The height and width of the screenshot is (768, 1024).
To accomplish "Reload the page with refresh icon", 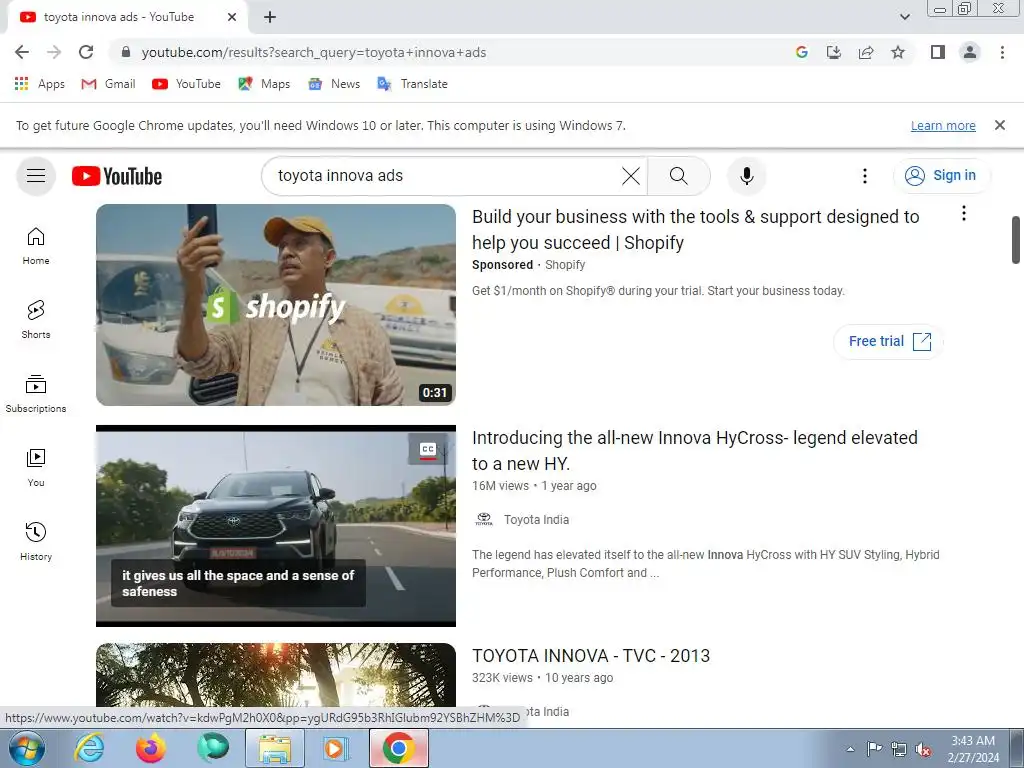I will pos(86,52).
